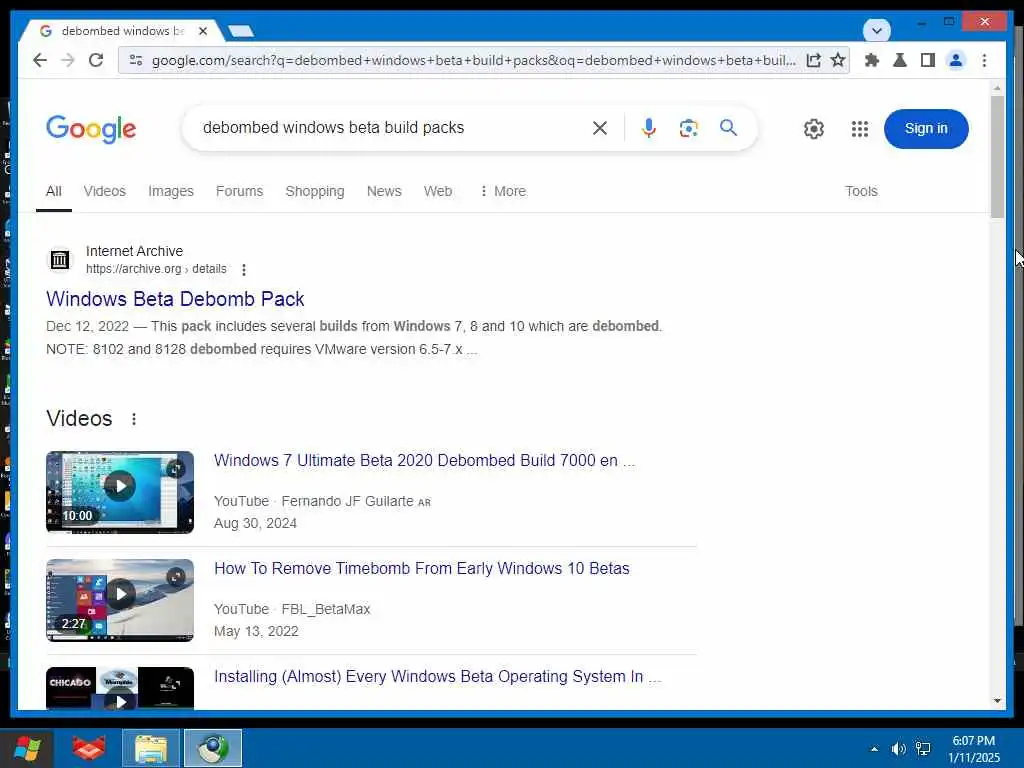Clear the search query with X
1024x768 pixels.
point(600,128)
